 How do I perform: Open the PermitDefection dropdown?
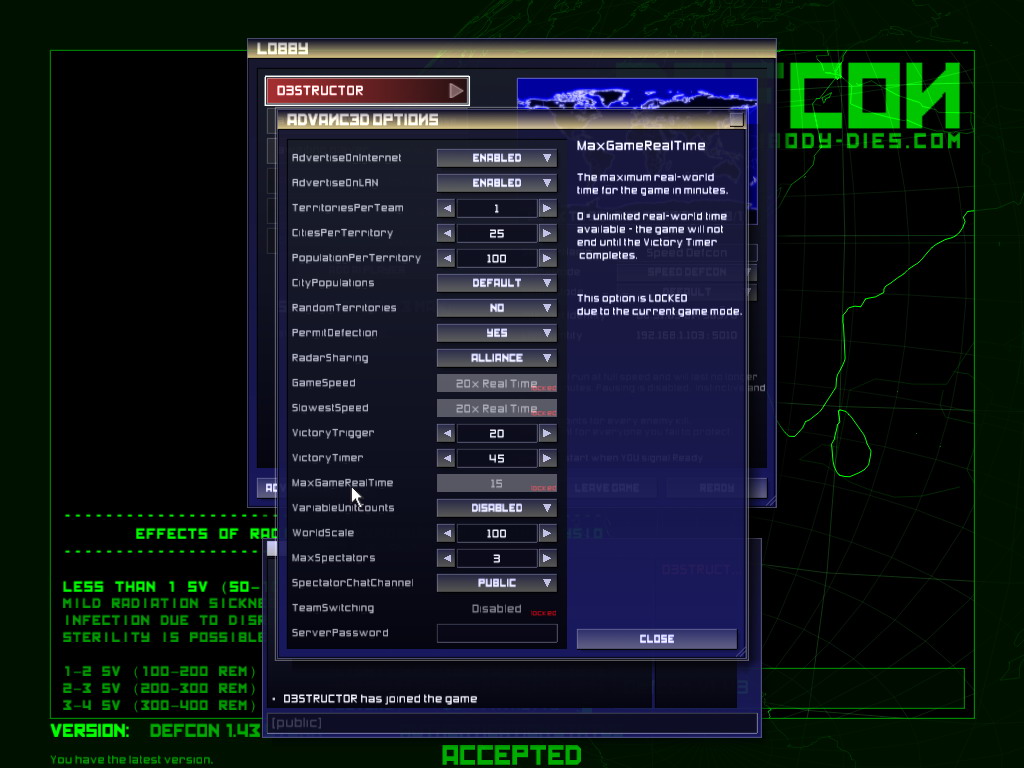pyautogui.click(x=497, y=333)
